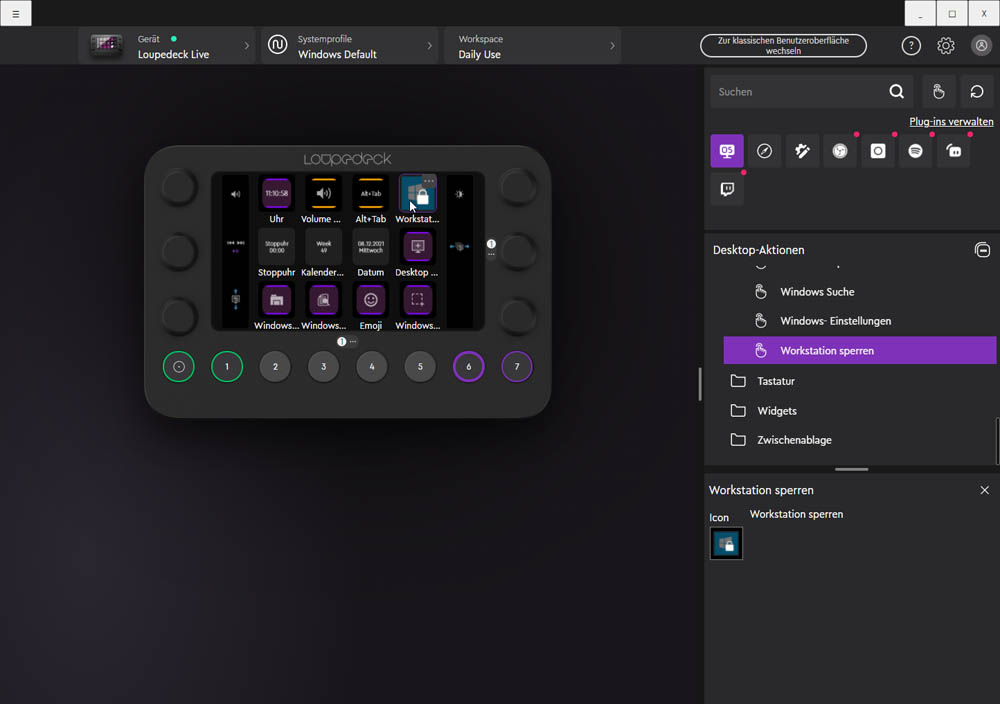Screen dimensions: 1000x704
Task: Select the Workstation sperren action
Action: (x=860, y=350)
